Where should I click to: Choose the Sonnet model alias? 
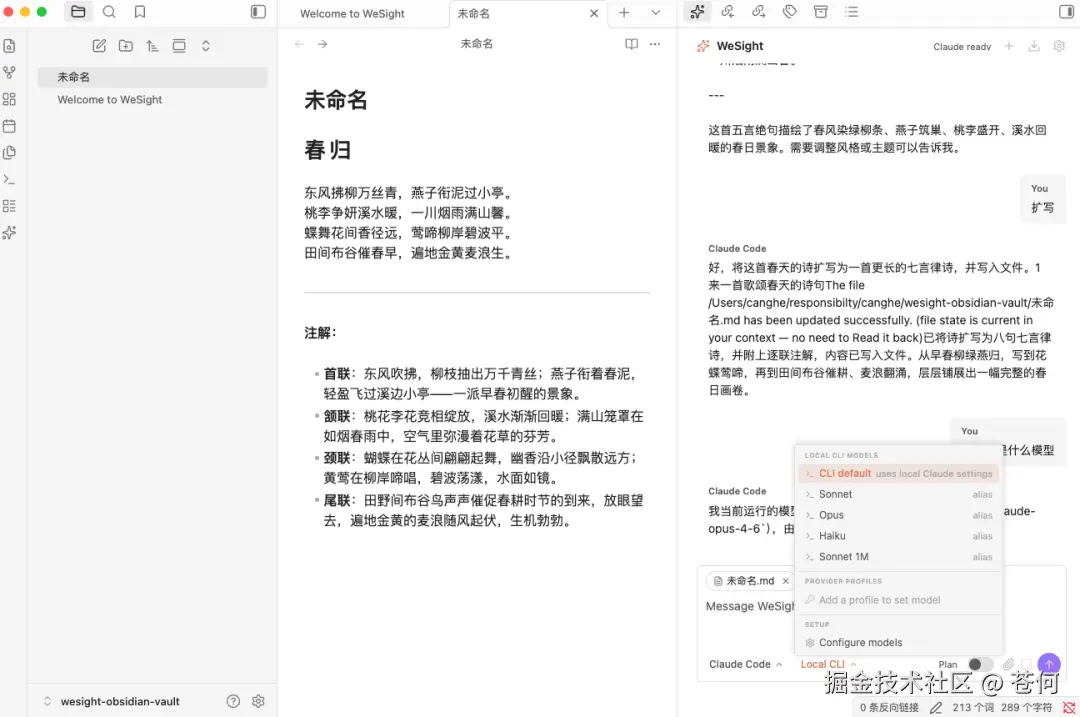pyautogui.click(x=898, y=495)
